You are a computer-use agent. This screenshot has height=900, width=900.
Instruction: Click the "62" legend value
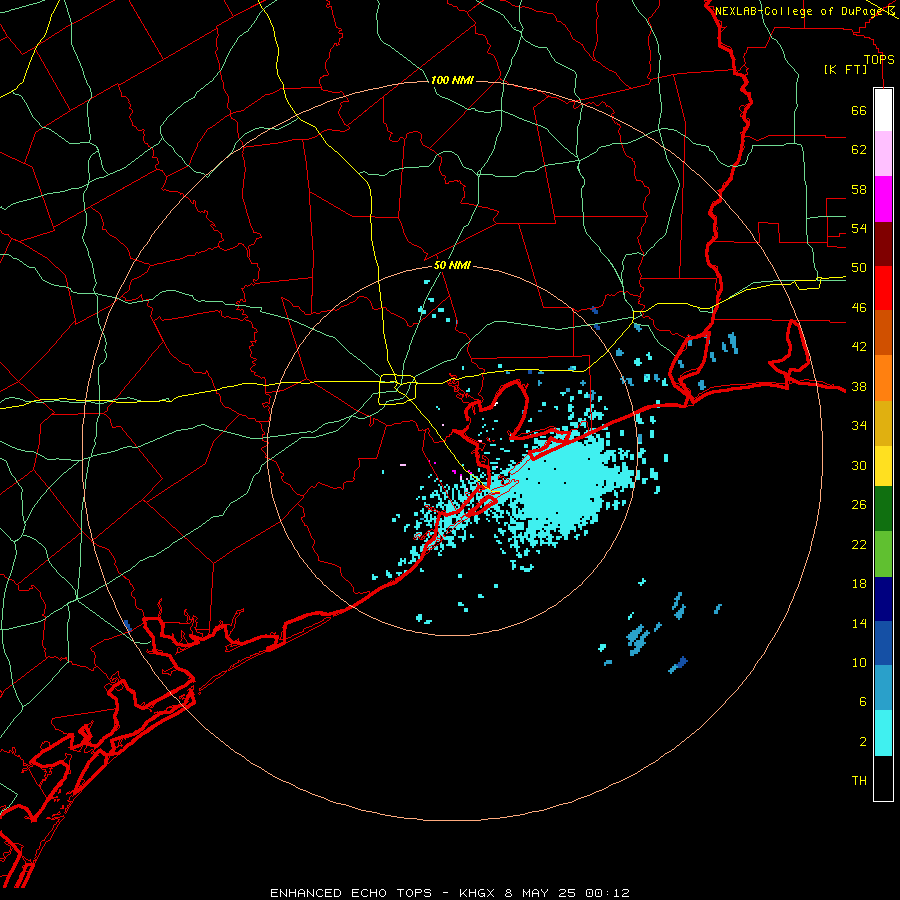(859, 150)
